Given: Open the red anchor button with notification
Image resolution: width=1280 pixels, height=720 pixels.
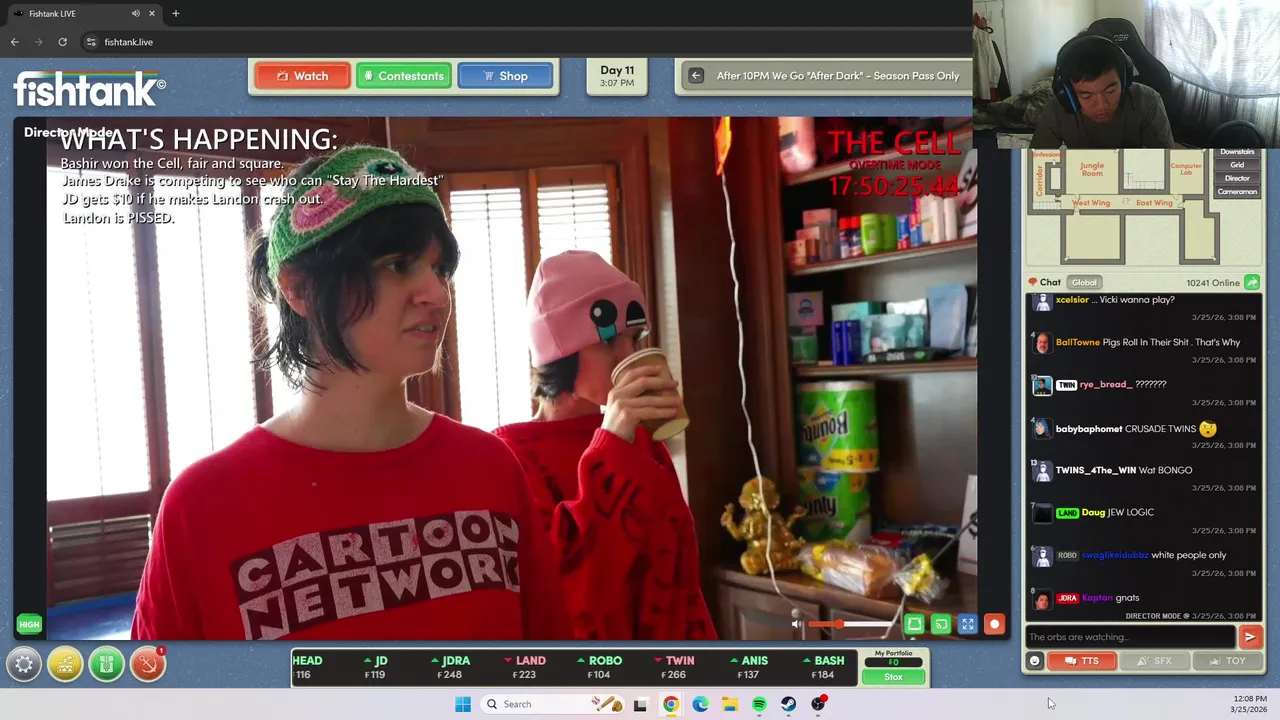Looking at the screenshot, I should click(147, 664).
